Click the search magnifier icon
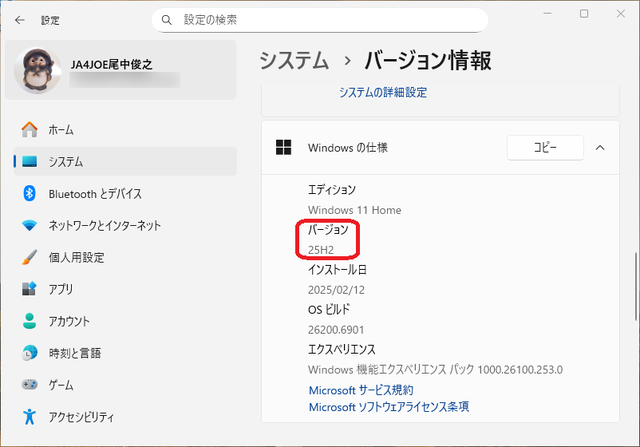 pyautogui.click(x=167, y=20)
